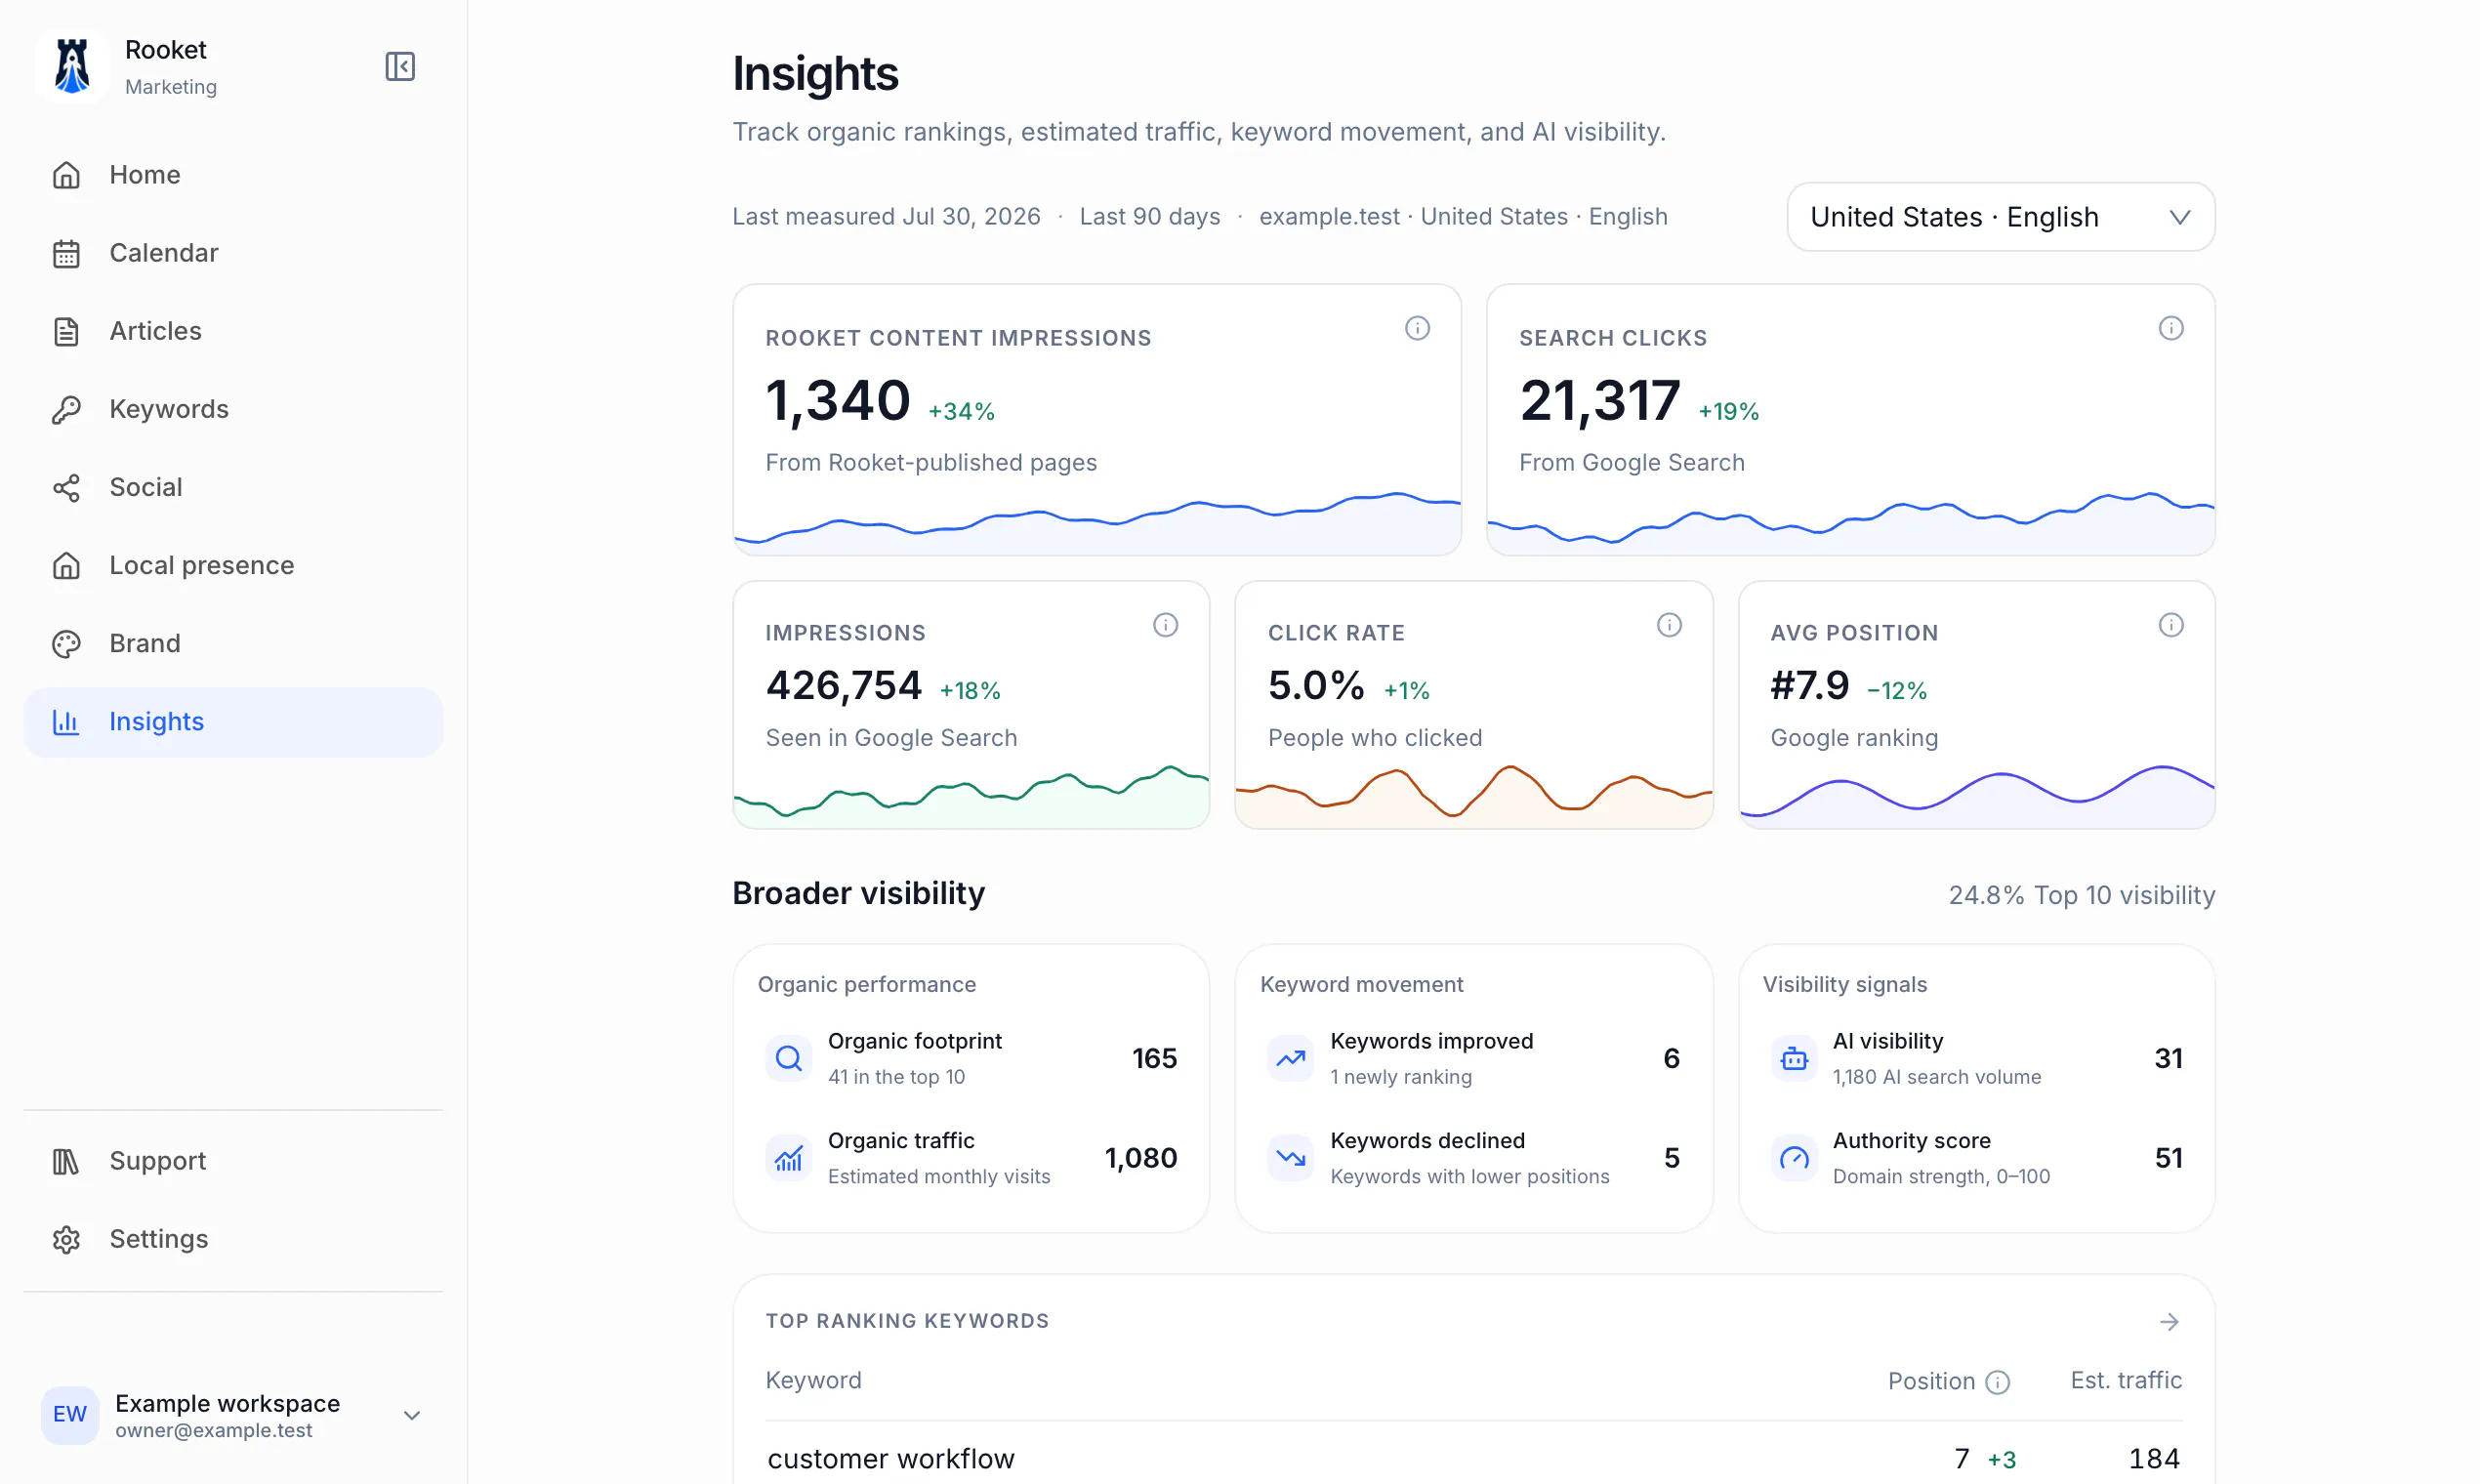The image size is (2480, 1484).
Task: Click the Impressions green sparkline
Action: pos(971,796)
